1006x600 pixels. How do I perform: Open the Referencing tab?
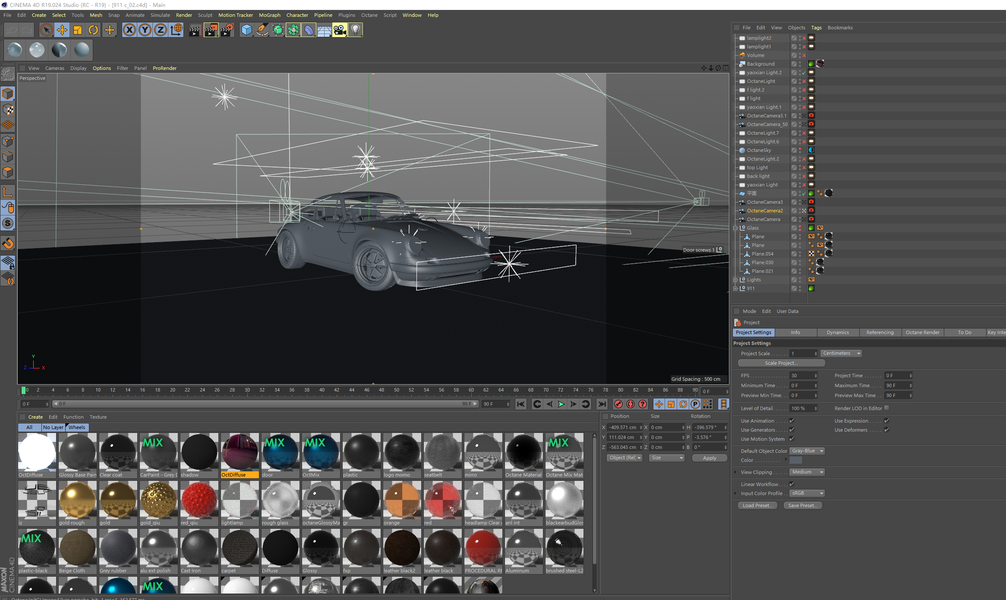pos(880,332)
